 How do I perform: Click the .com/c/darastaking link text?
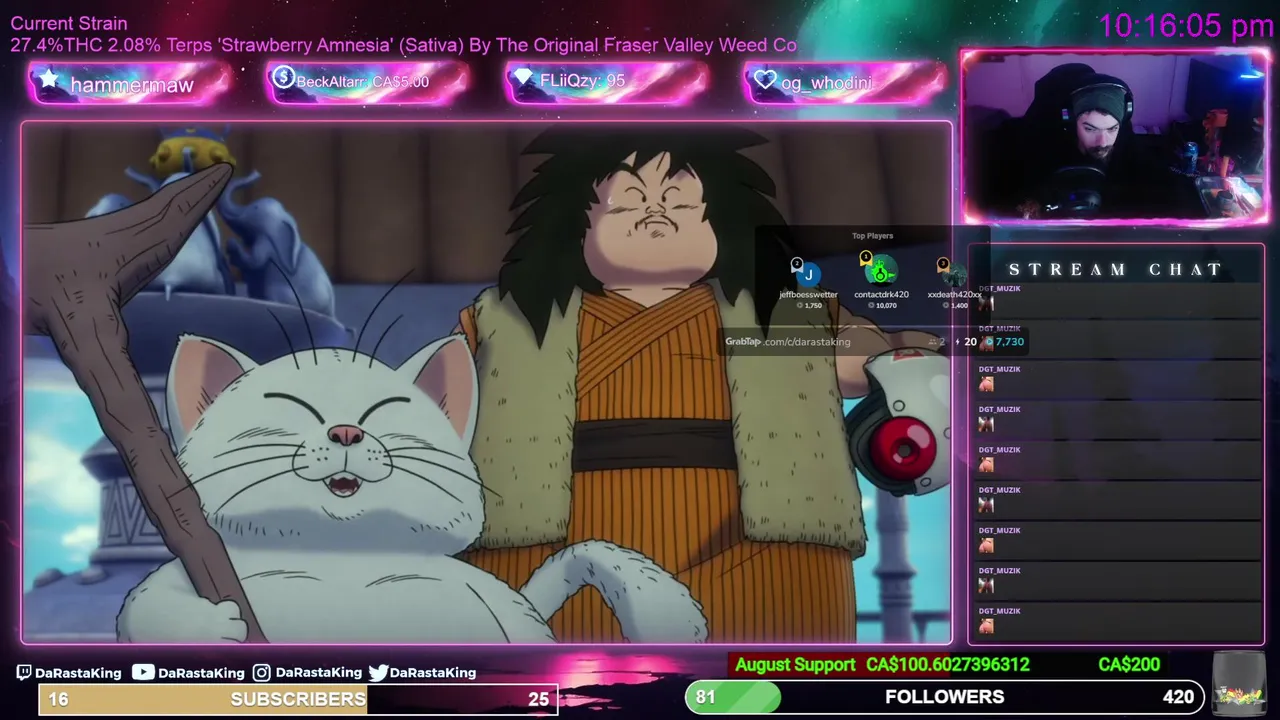tap(806, 342)
